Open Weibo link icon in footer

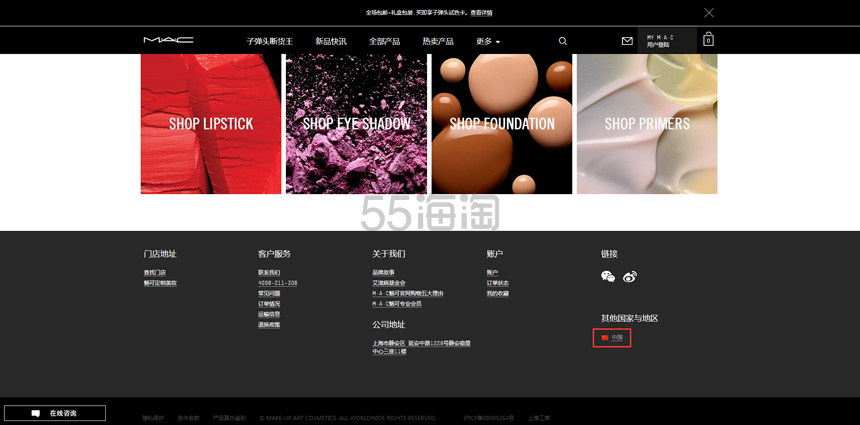pos(630,276)
